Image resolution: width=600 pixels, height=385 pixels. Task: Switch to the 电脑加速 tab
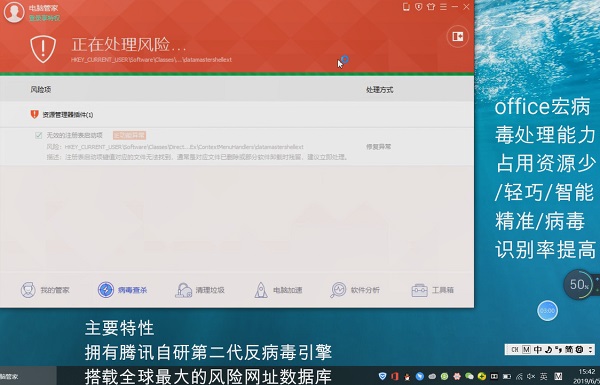[x=278, y=290]
